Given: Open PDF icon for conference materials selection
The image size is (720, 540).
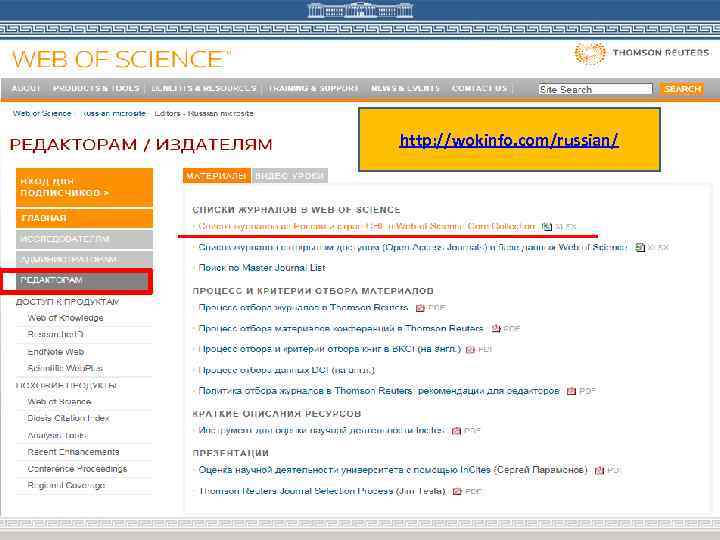Looking at the screenshot, I should point(496,329).
